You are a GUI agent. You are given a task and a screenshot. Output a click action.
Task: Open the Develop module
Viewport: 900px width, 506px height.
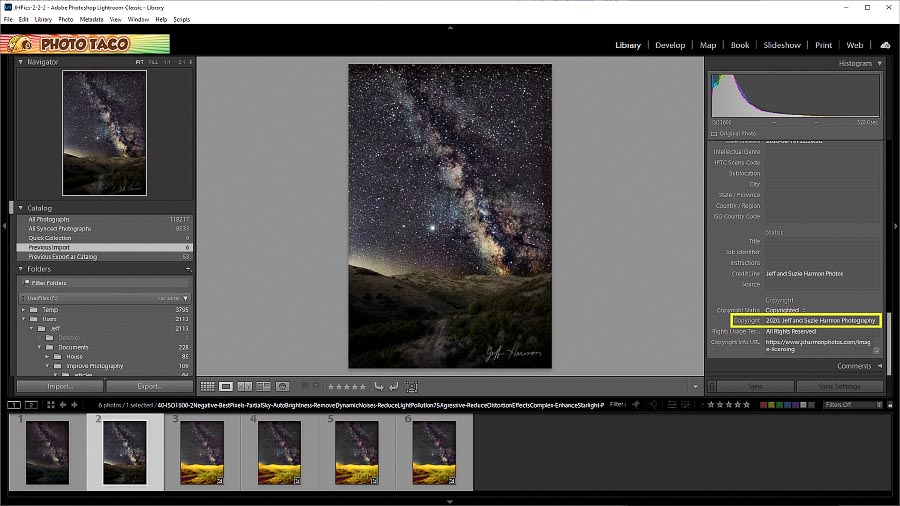(670, 45)
